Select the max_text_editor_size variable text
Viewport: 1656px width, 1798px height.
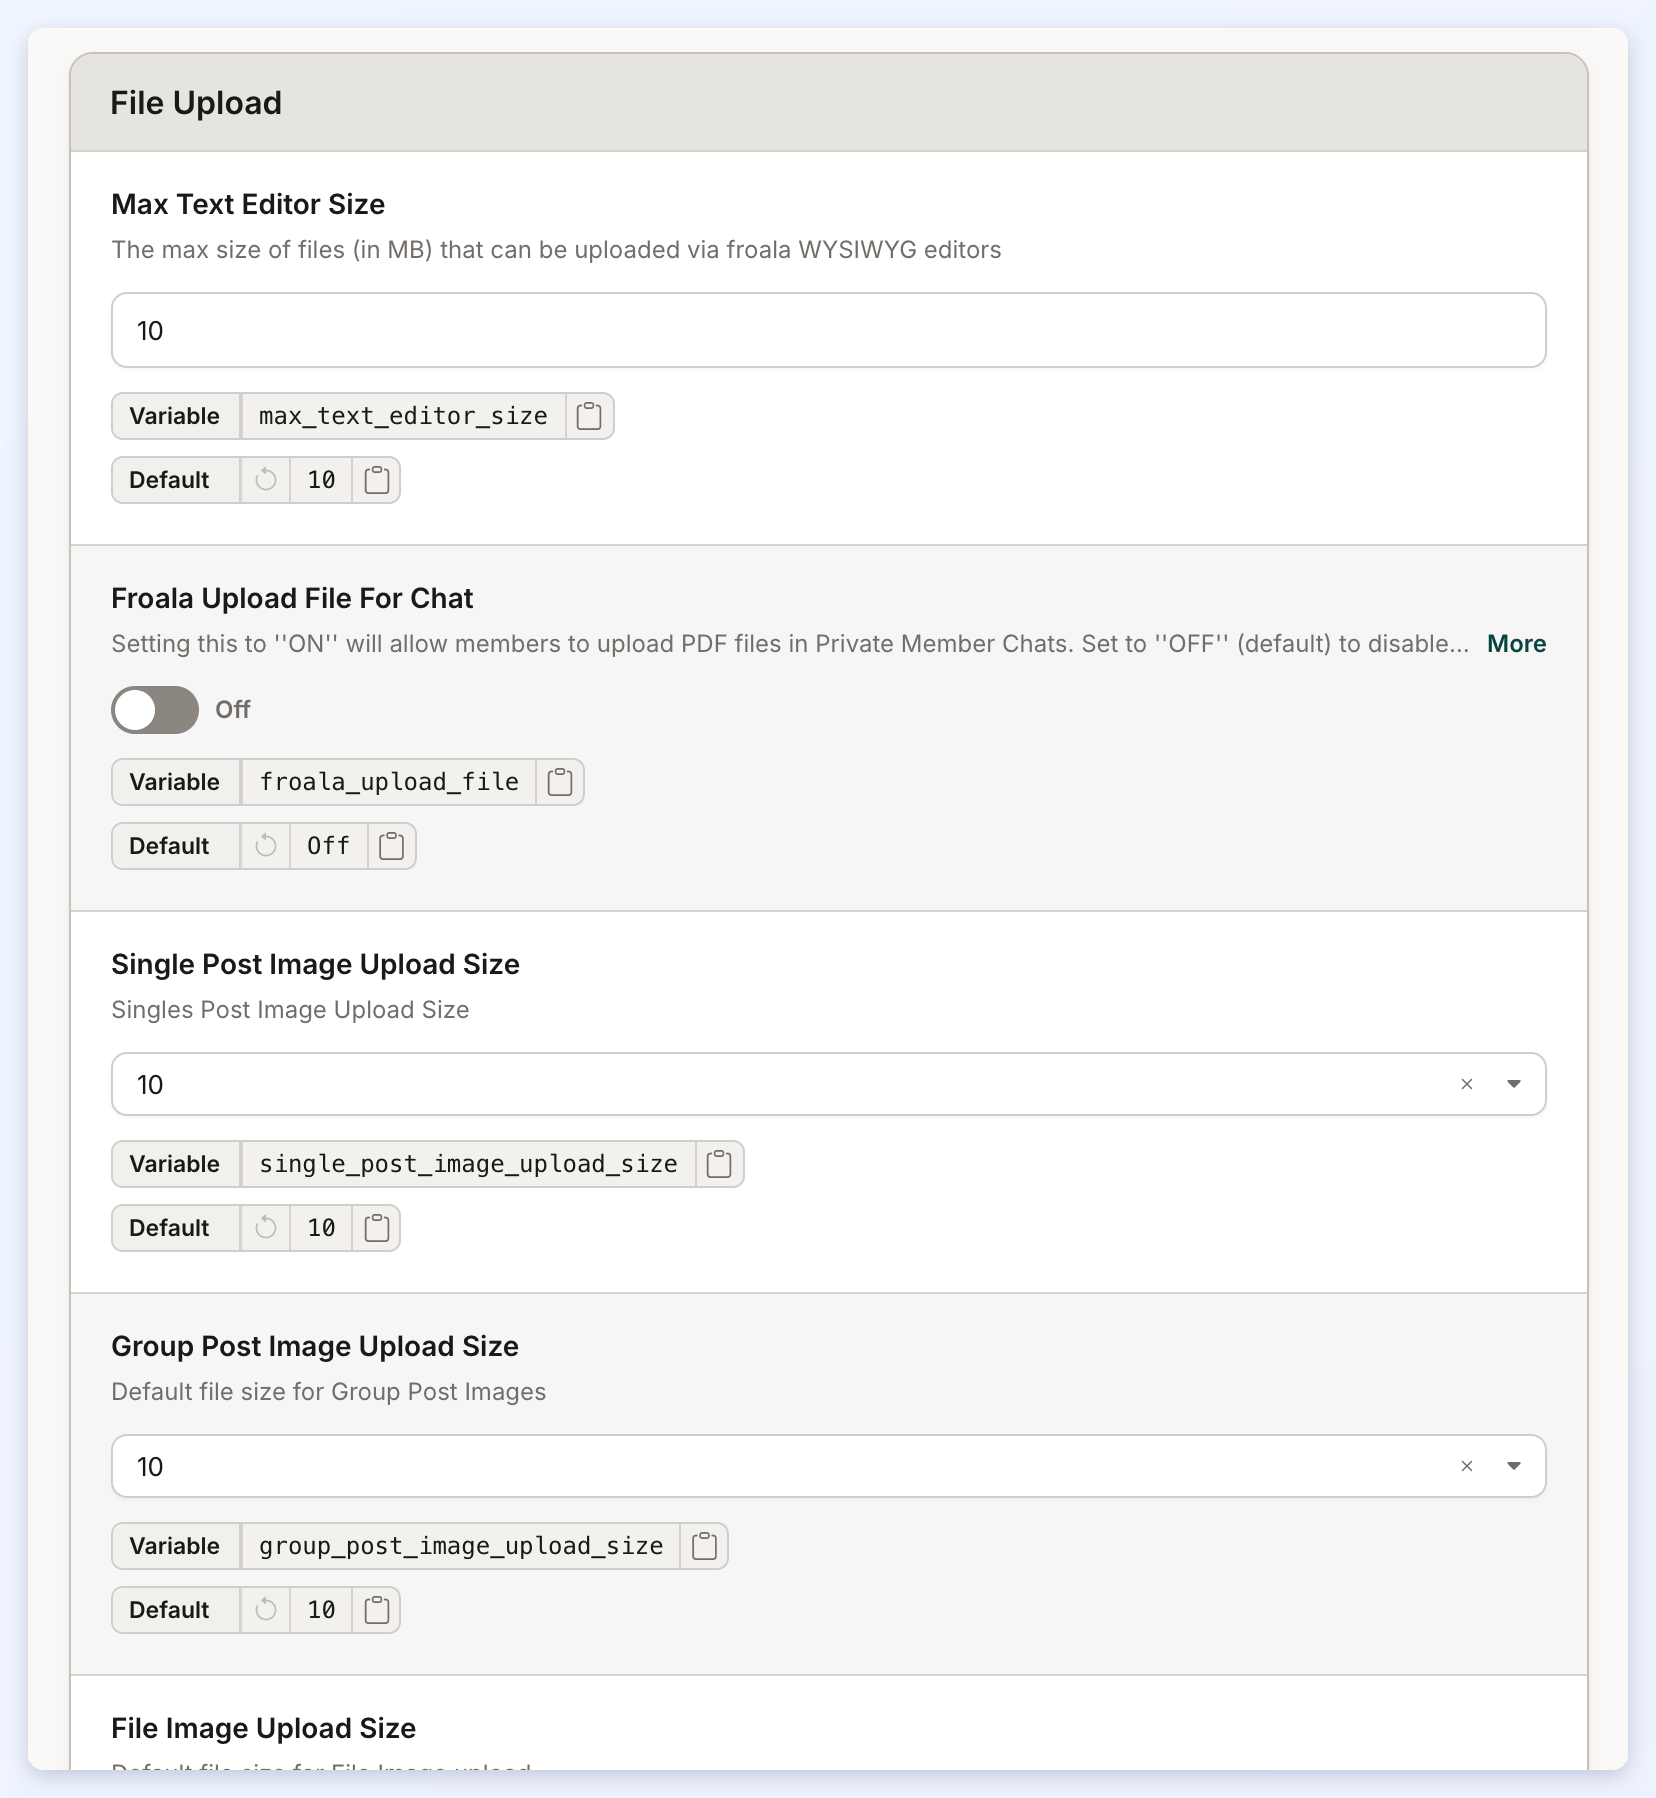click(x=403, y=416)
